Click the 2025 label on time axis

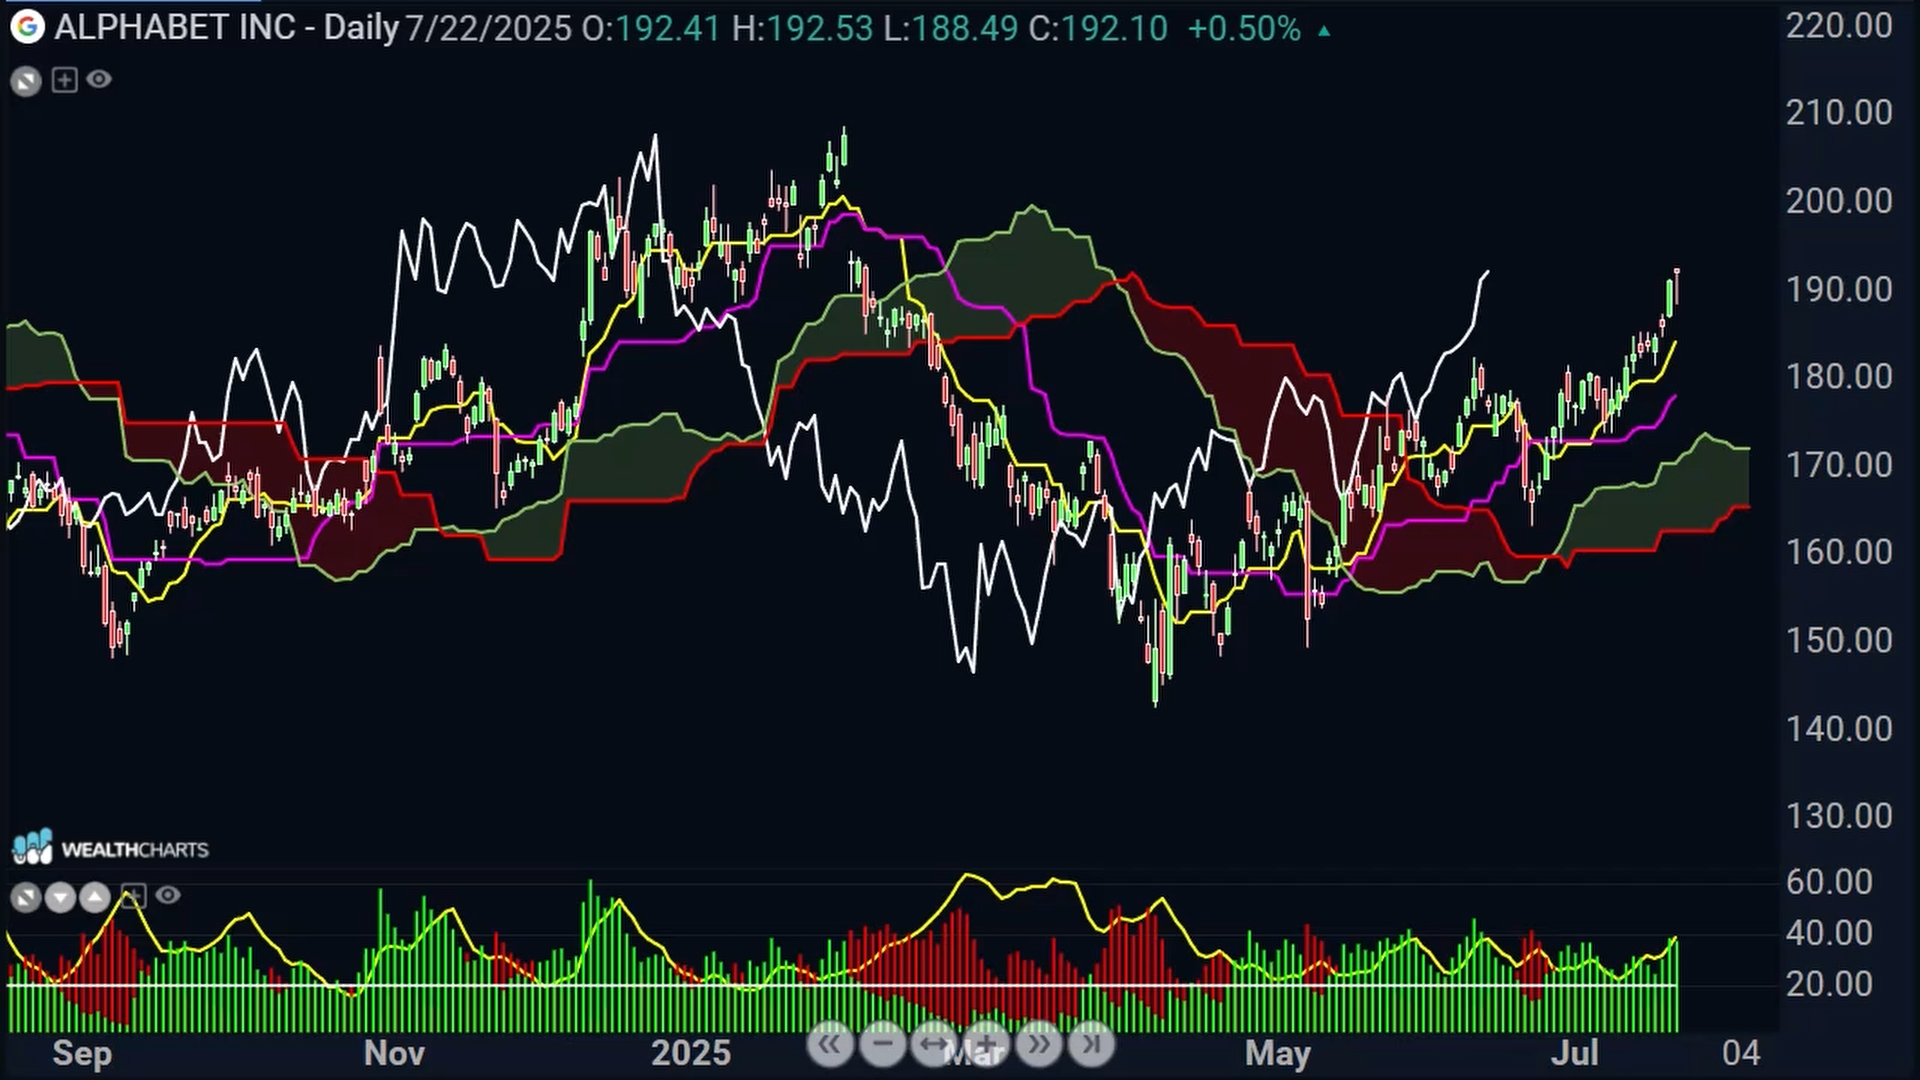point(691,1053)
